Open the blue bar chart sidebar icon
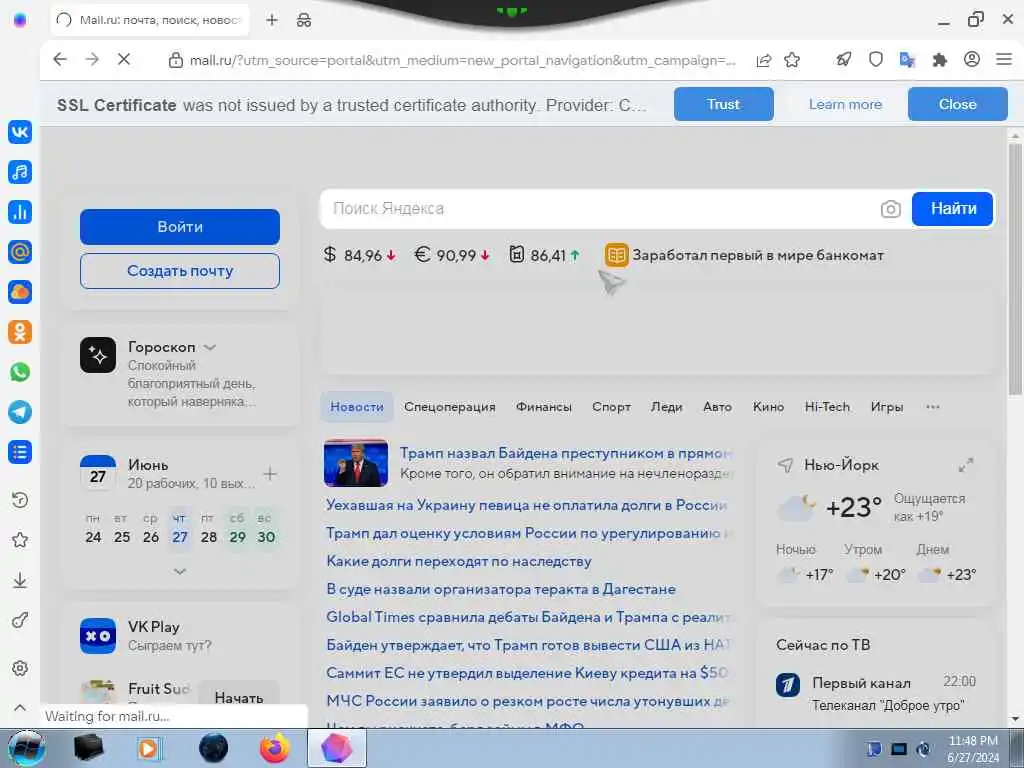Image resolution: width=1024 pixels, height=768 pixels. (x=20, y=212)
